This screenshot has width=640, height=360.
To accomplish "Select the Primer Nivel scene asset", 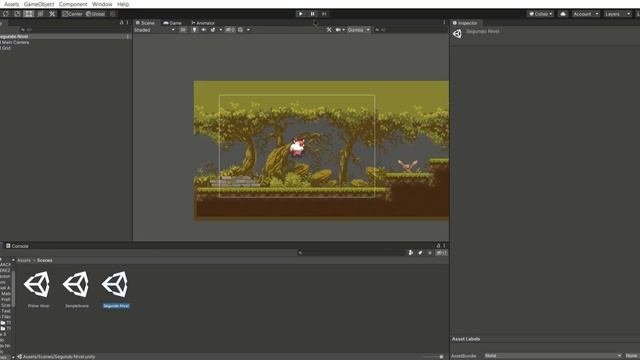I will coord(38,289).
